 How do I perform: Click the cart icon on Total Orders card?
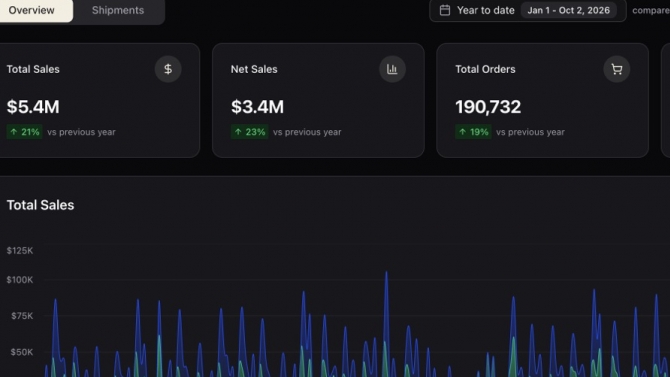click(x=617, y=69)
